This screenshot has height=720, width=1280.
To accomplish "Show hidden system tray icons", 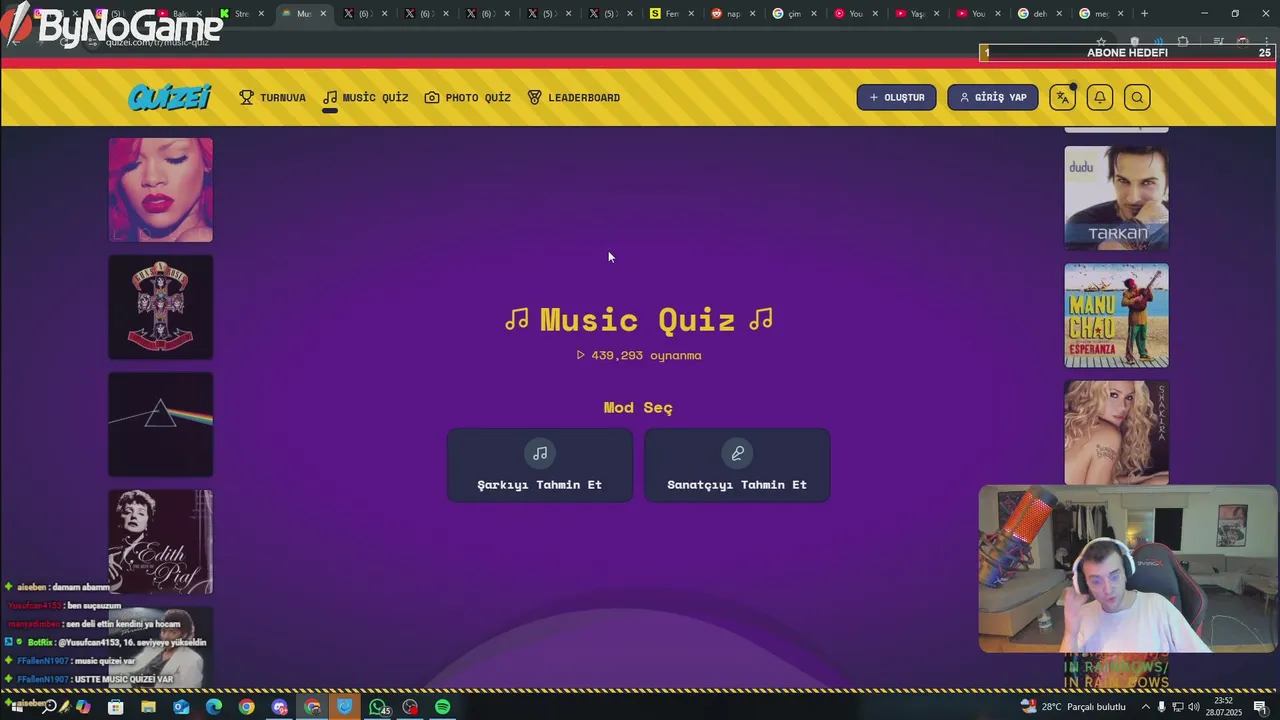I will point(1146,707).
